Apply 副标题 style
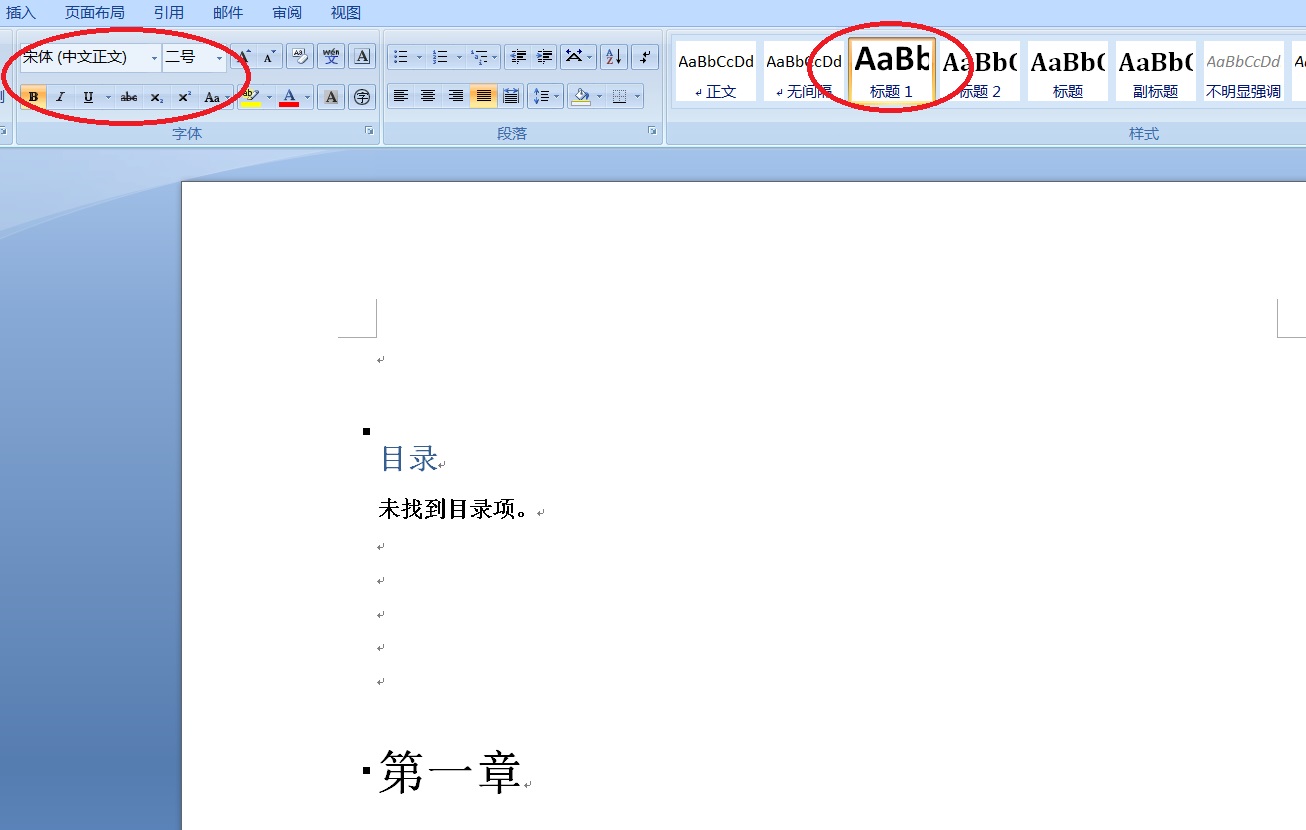Viewport: 1306px width, 830px height. [1156, 71]
